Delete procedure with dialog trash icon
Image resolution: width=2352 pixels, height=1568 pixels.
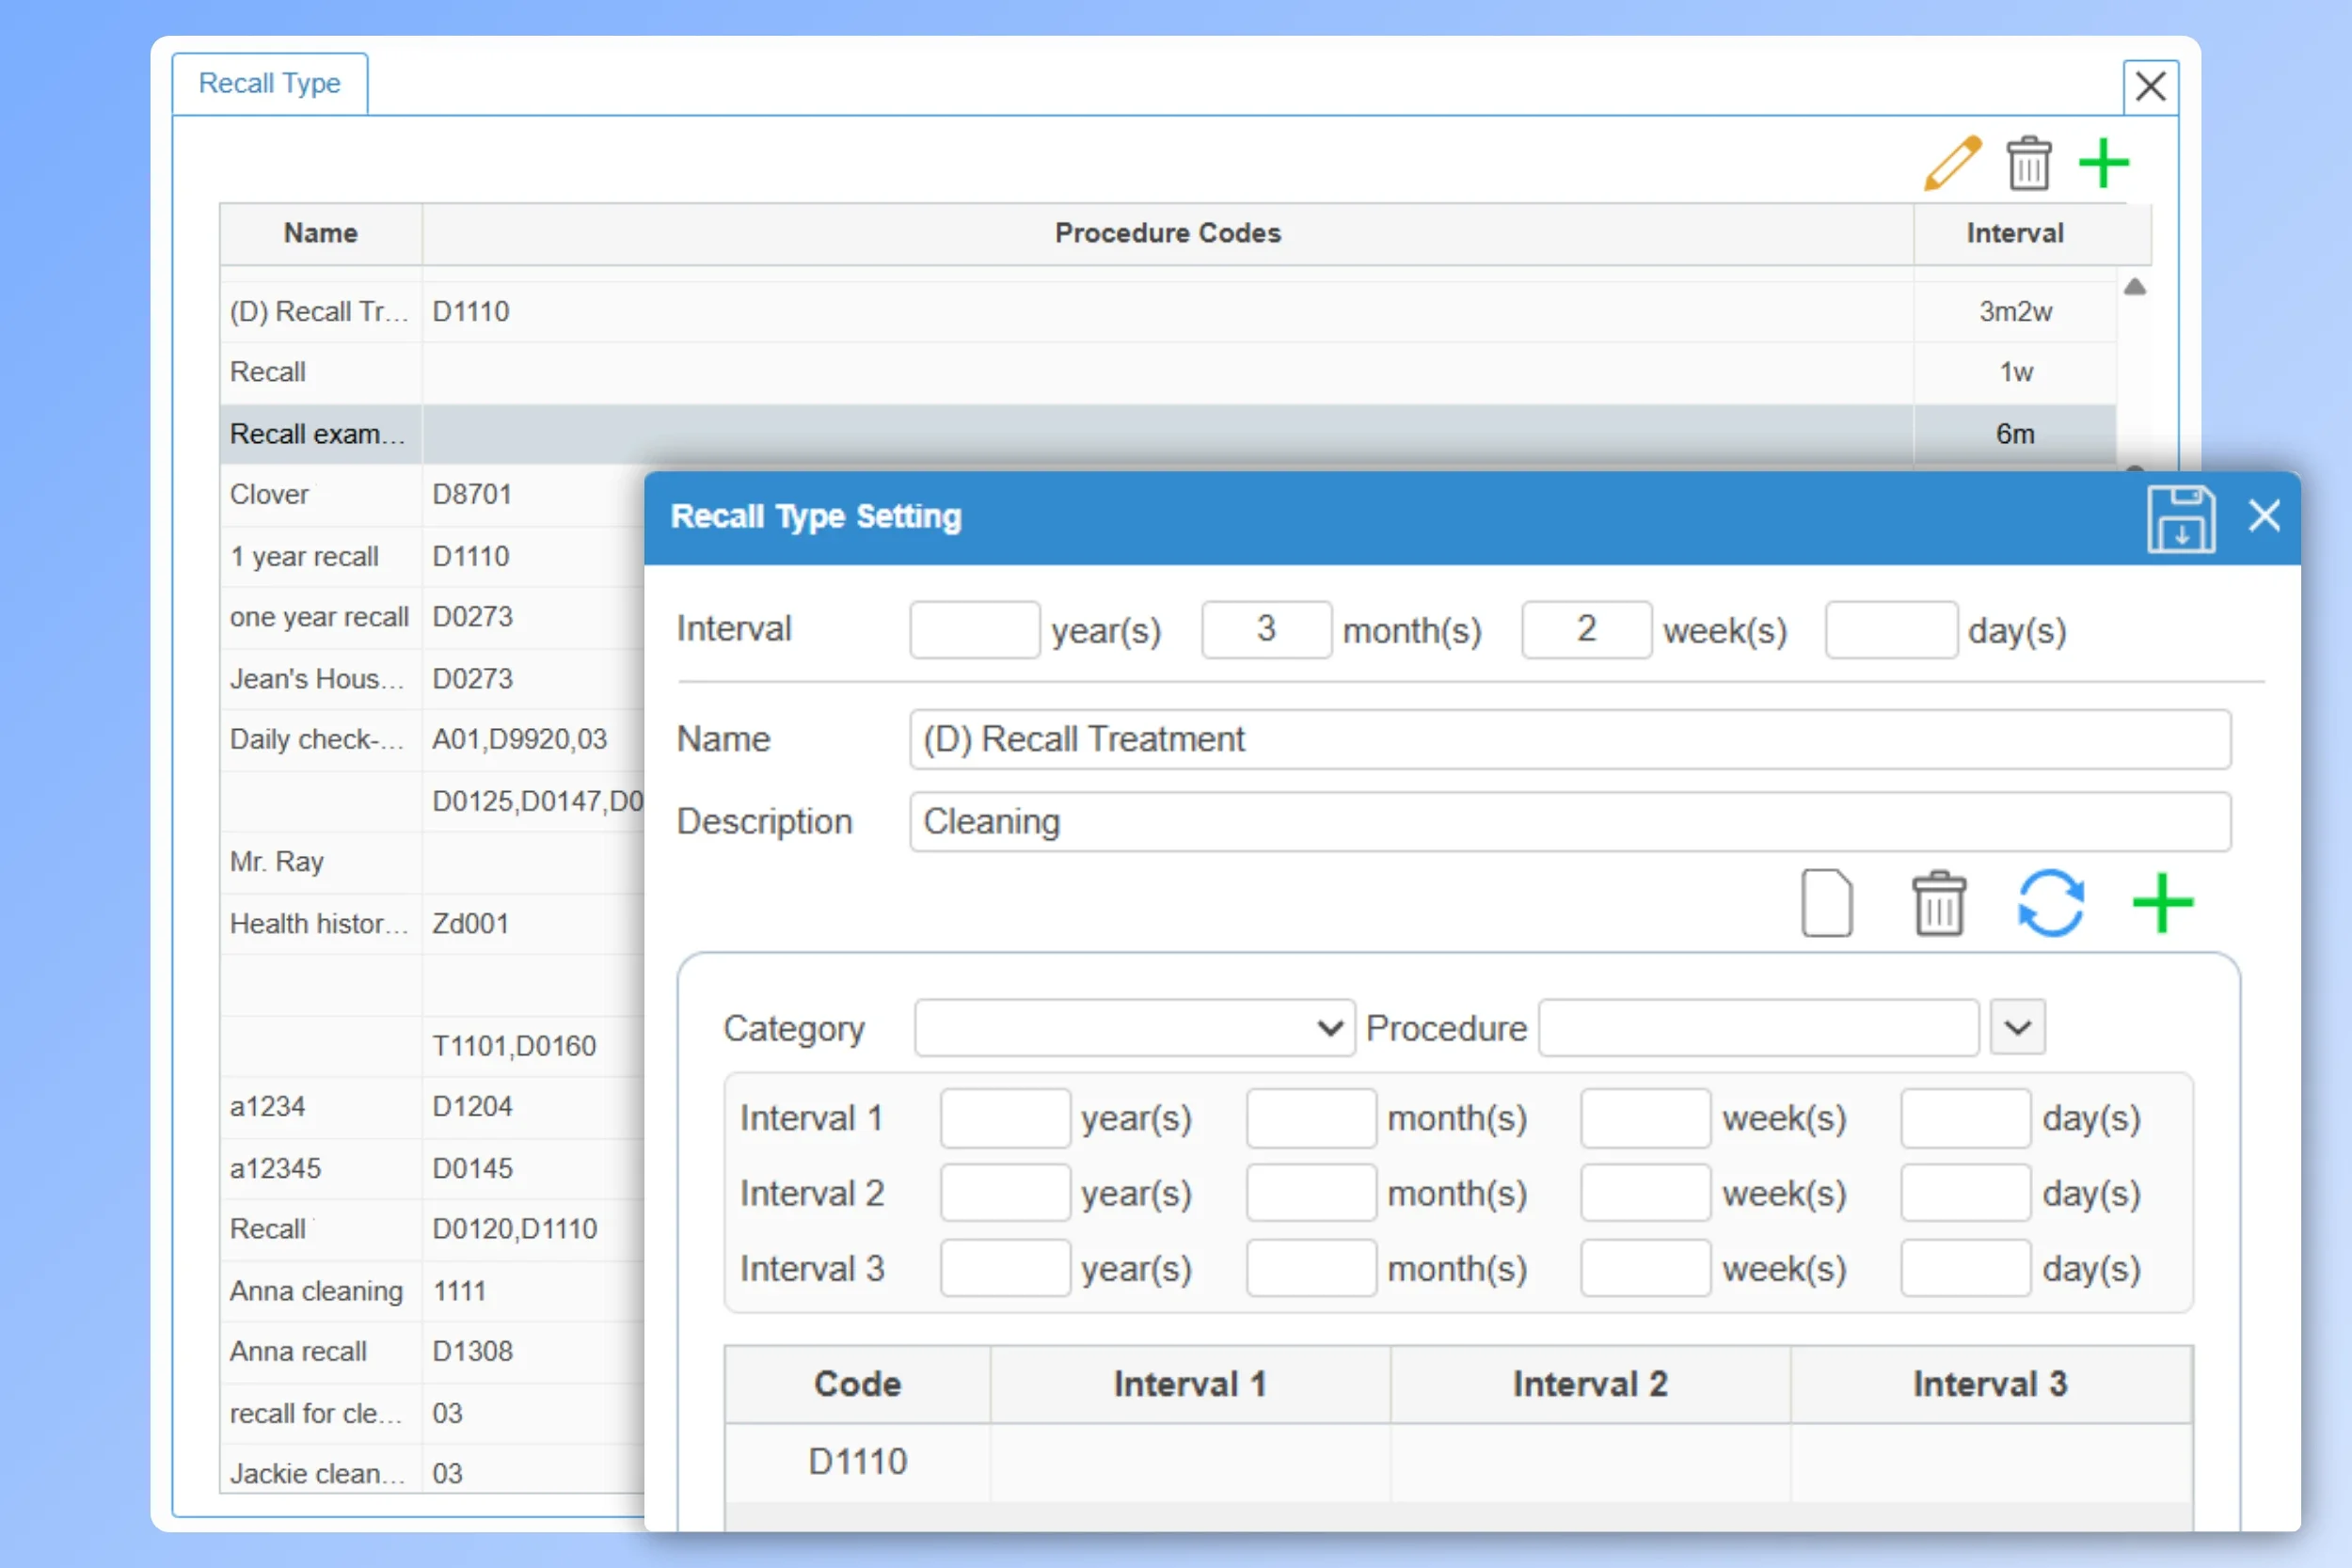click(1938, 903)
